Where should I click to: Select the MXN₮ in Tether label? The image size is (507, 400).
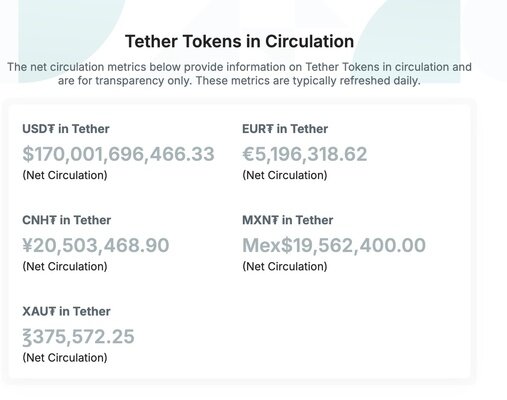[x=288, y=220]
